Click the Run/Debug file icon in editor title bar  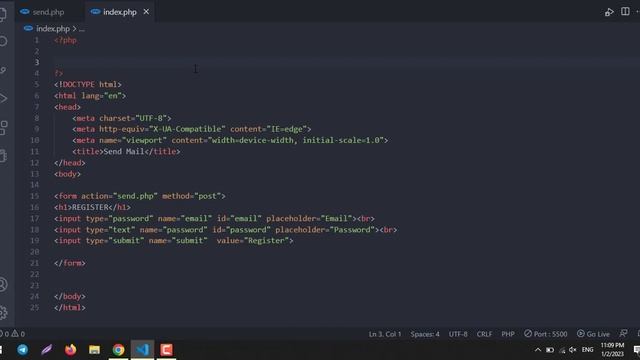(x=609, y=12)
